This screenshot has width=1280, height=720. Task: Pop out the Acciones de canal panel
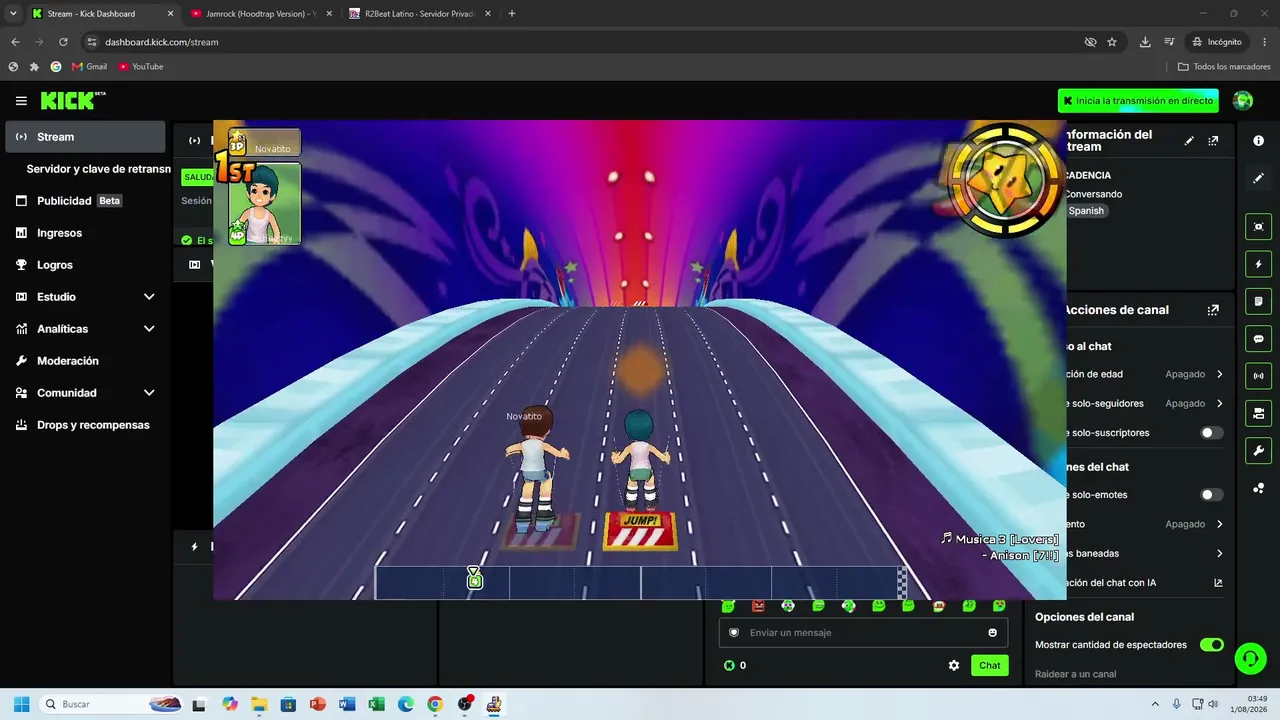point(1213,310)
